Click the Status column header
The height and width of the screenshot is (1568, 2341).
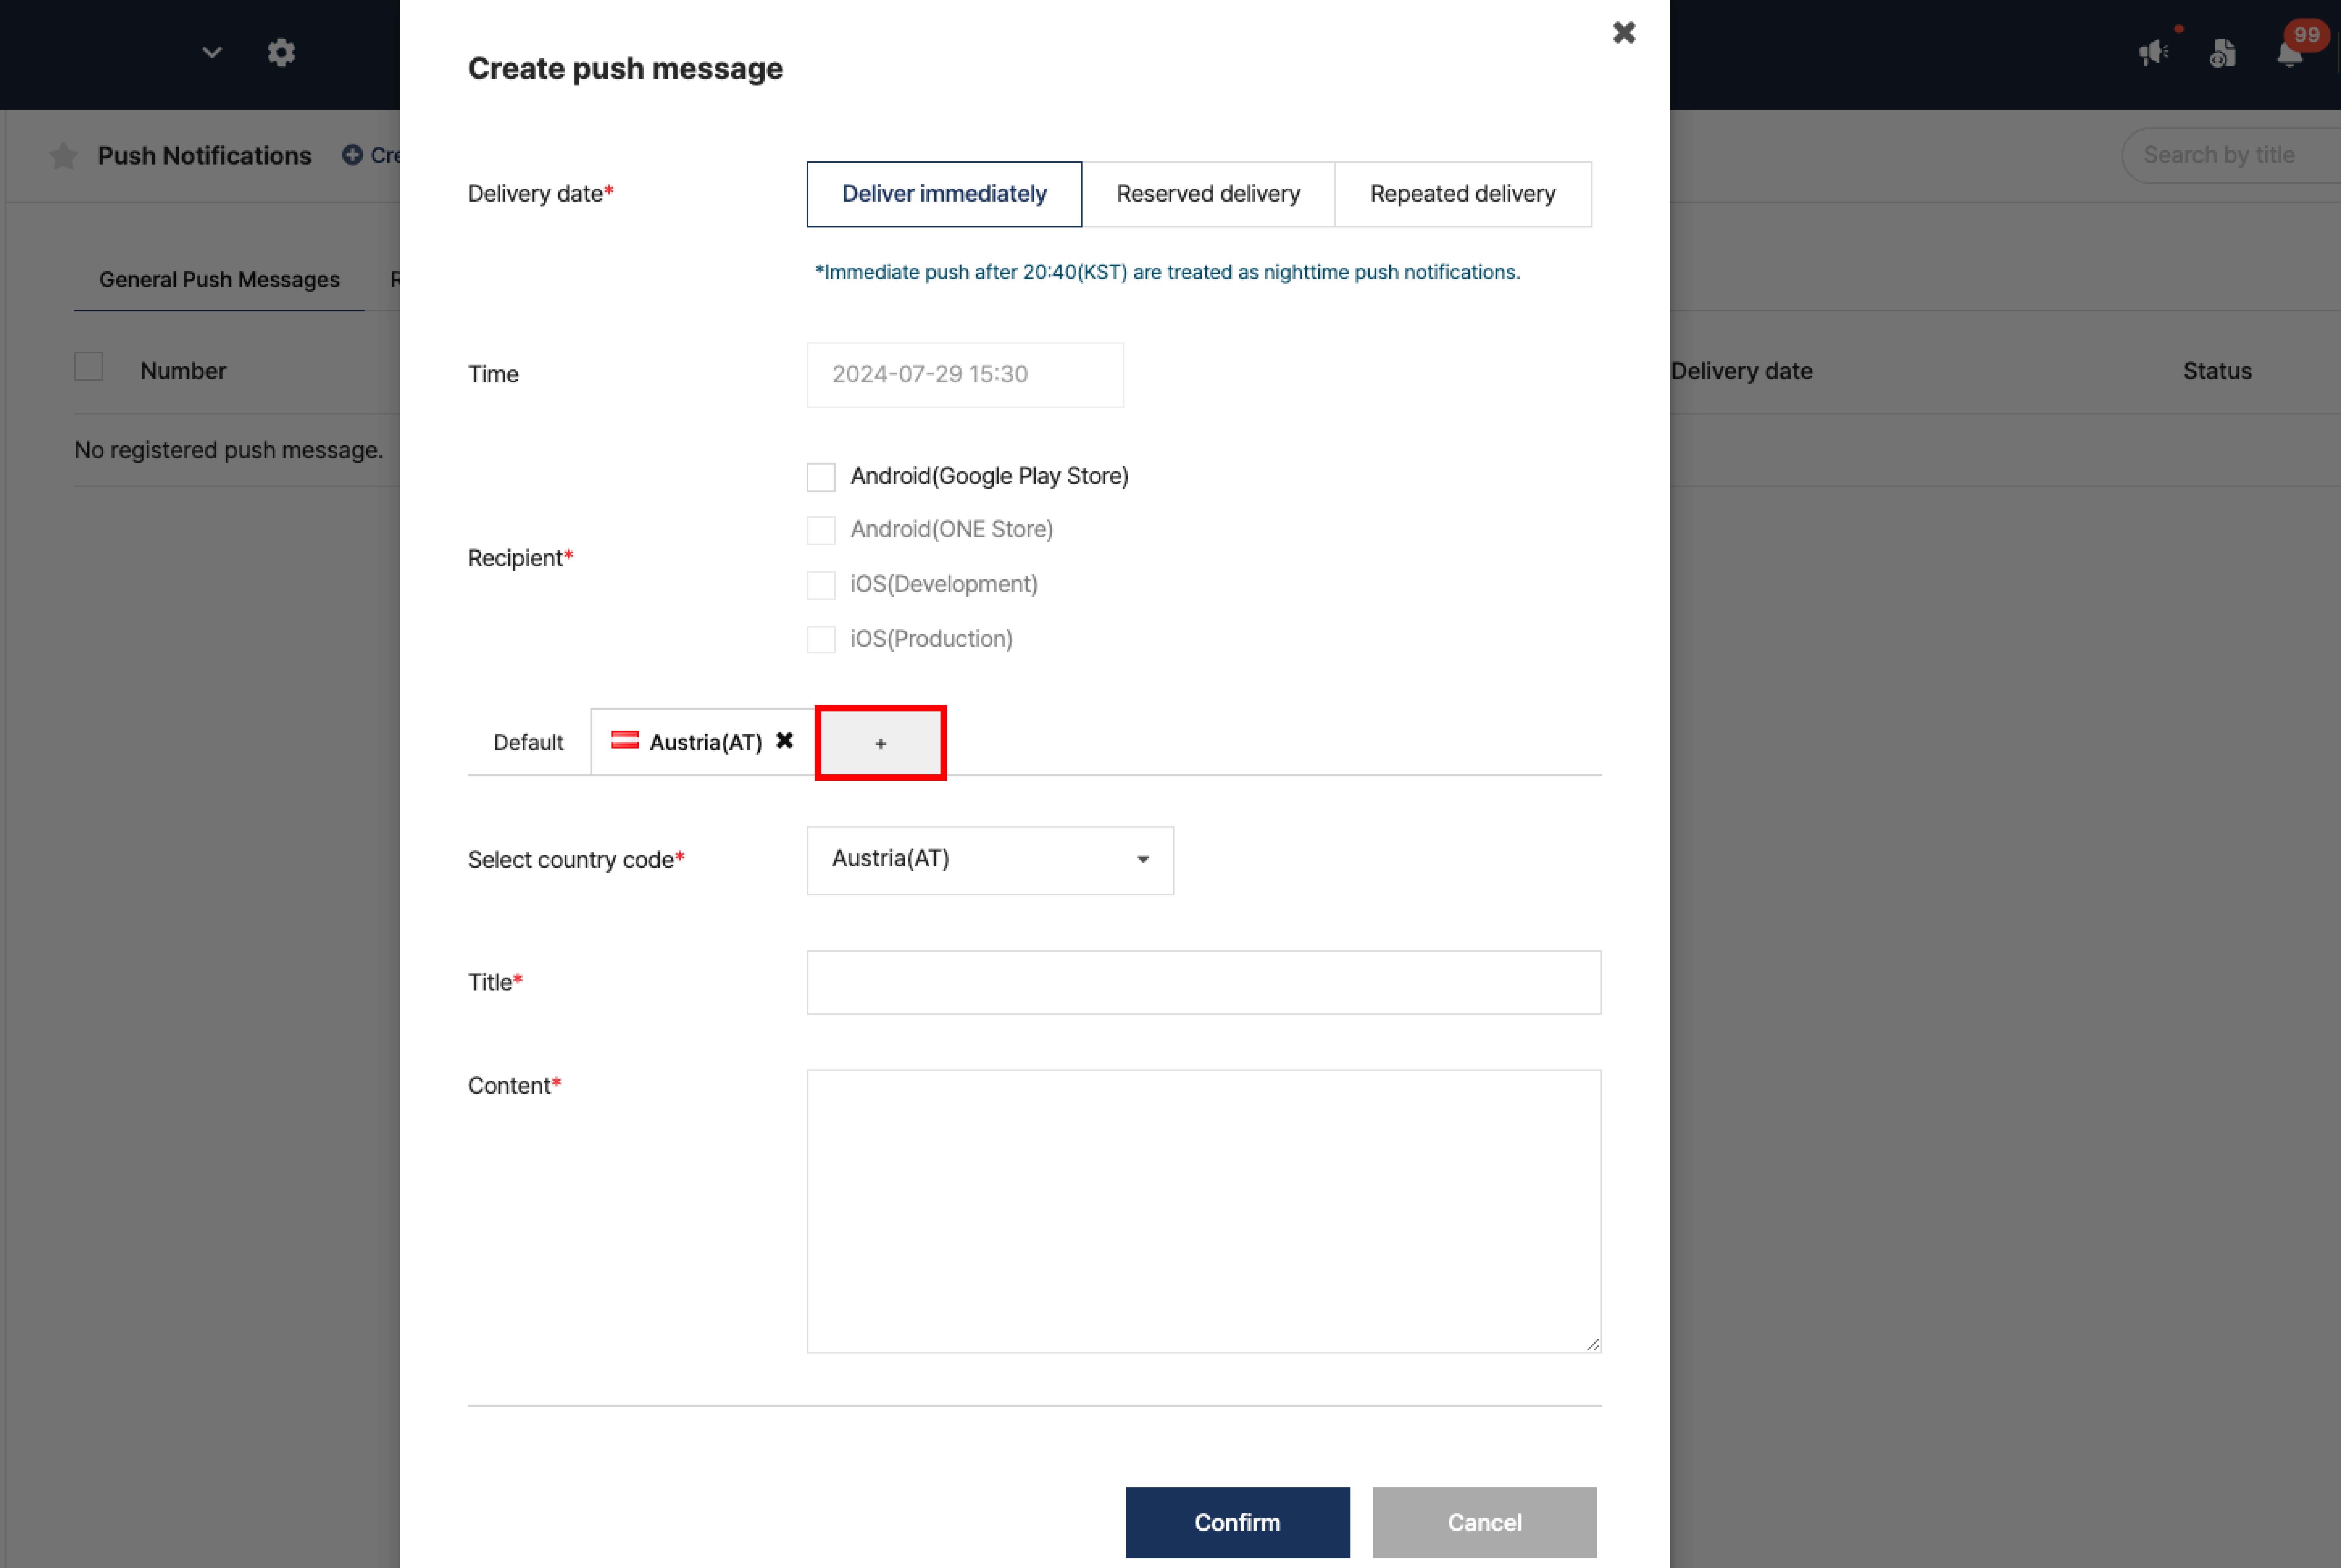click(2217, 371)
